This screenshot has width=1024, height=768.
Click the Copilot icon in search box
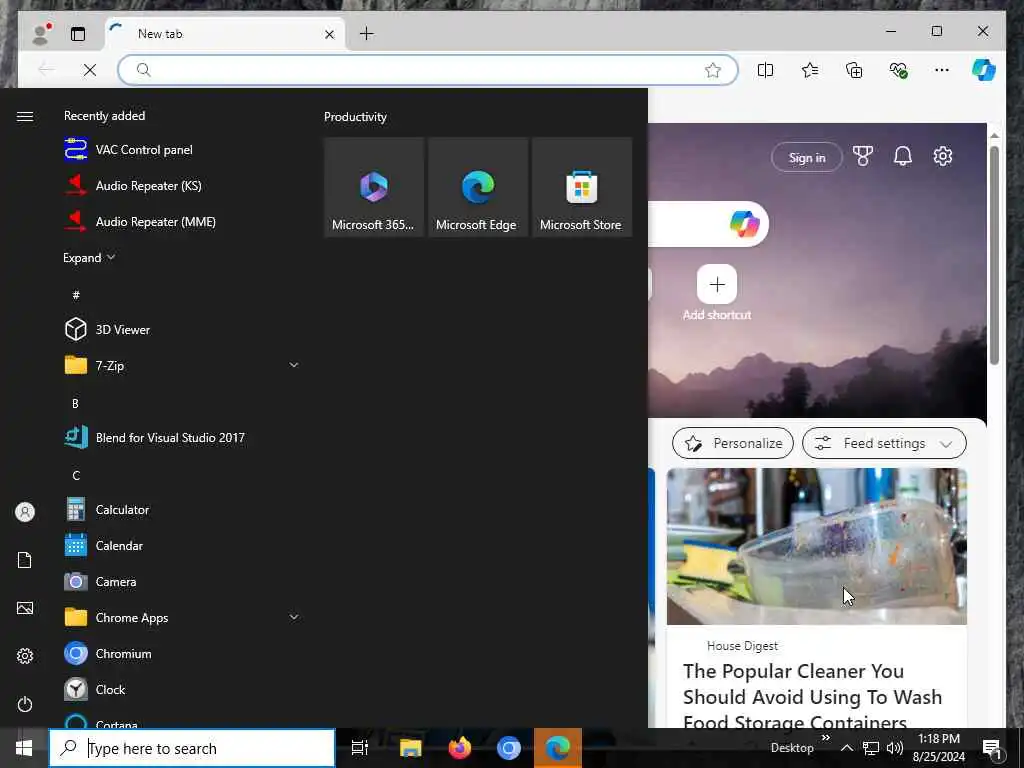coord(744,224)
